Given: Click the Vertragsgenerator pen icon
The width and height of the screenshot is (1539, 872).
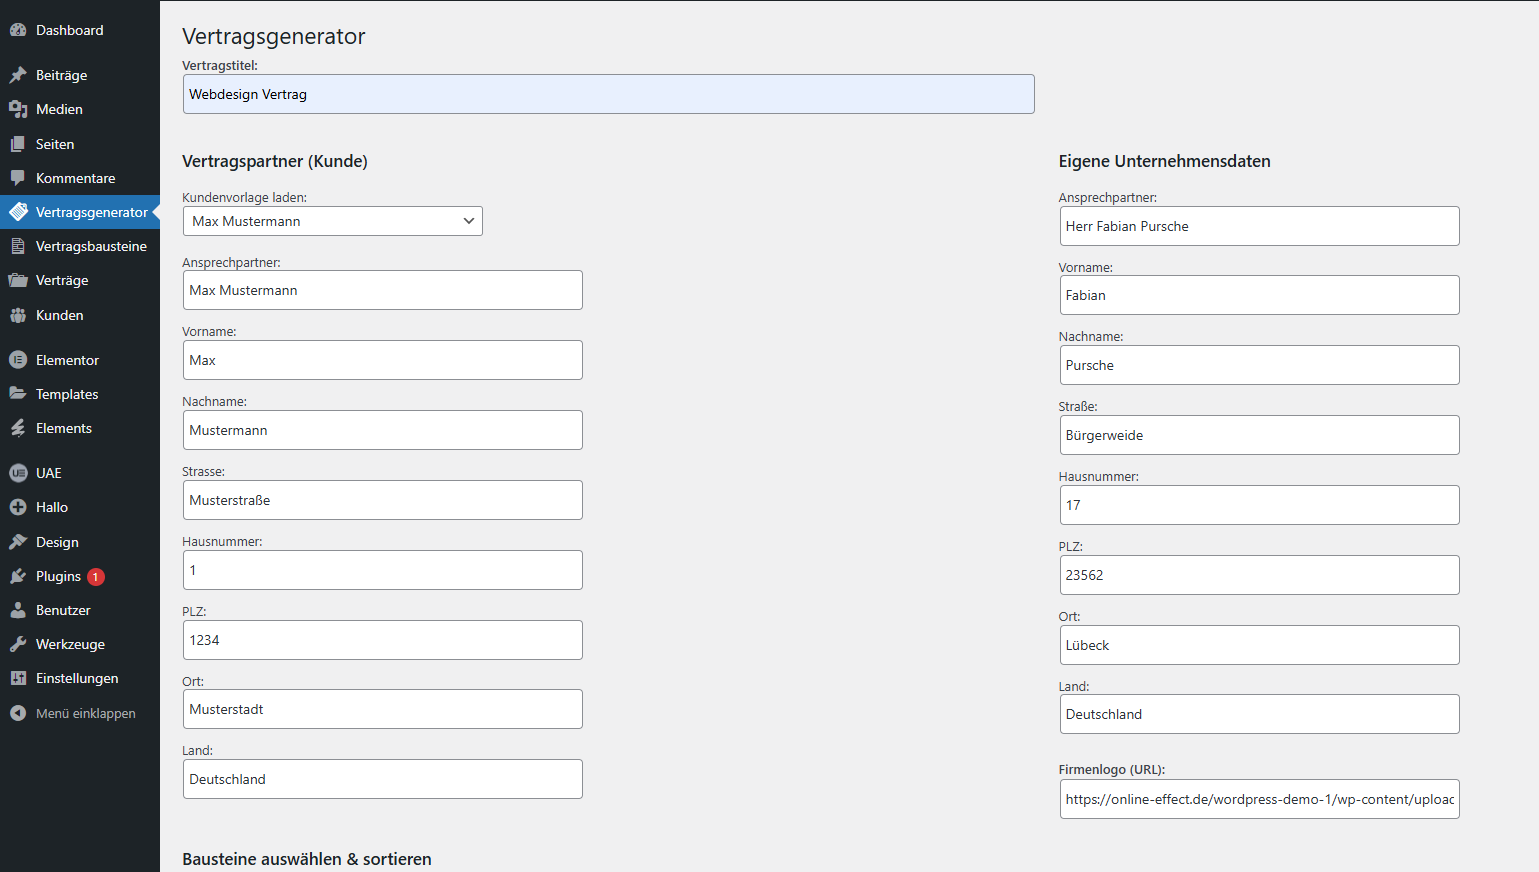Looking at the screenshot, I should [18, 212].
